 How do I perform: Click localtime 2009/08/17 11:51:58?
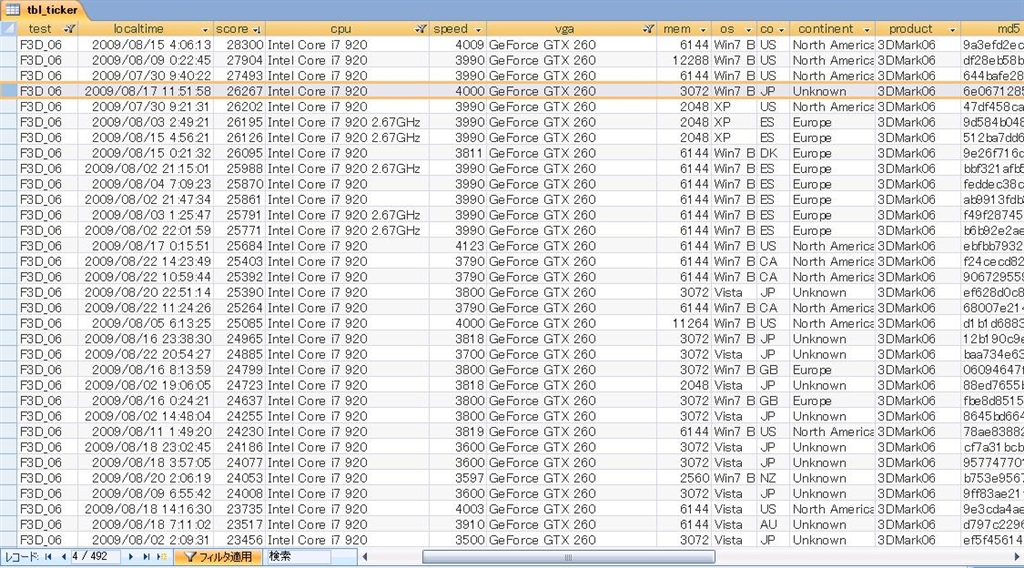[x=146, y=91]
